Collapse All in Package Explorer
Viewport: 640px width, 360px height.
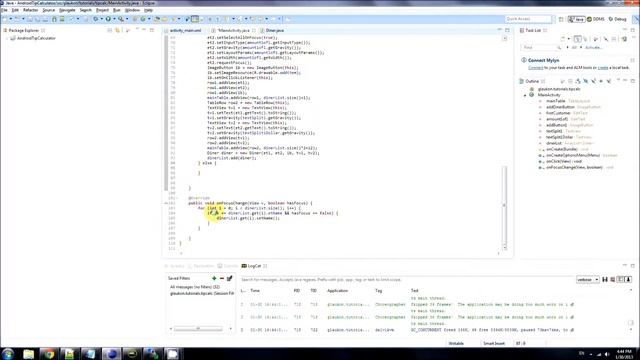coord(110,30)
